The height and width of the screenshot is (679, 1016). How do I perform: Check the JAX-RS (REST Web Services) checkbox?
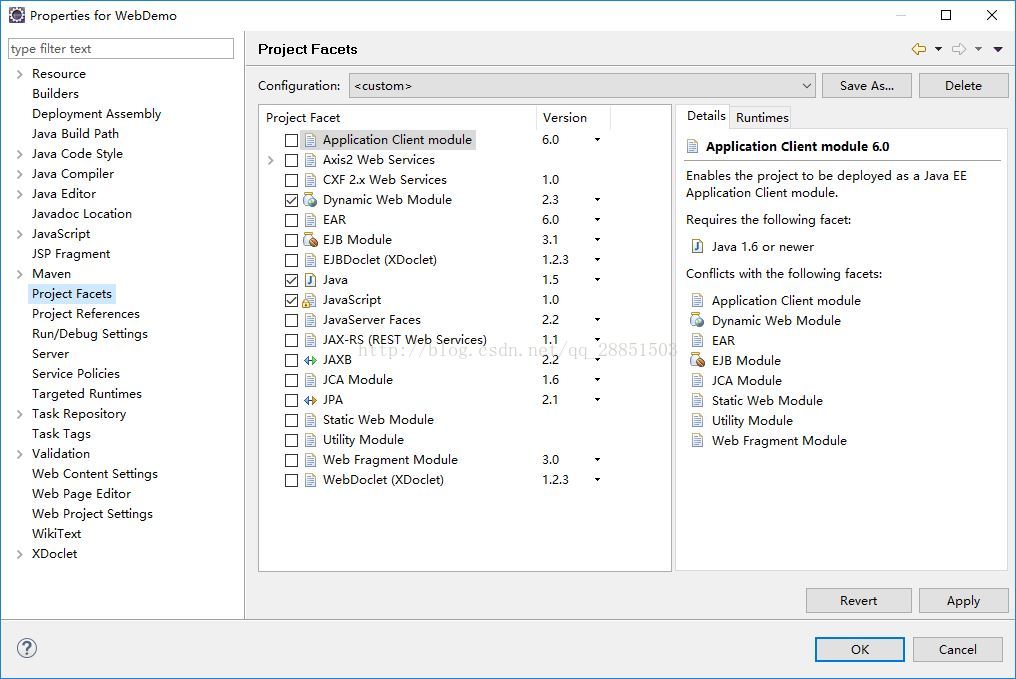point(292,341)
